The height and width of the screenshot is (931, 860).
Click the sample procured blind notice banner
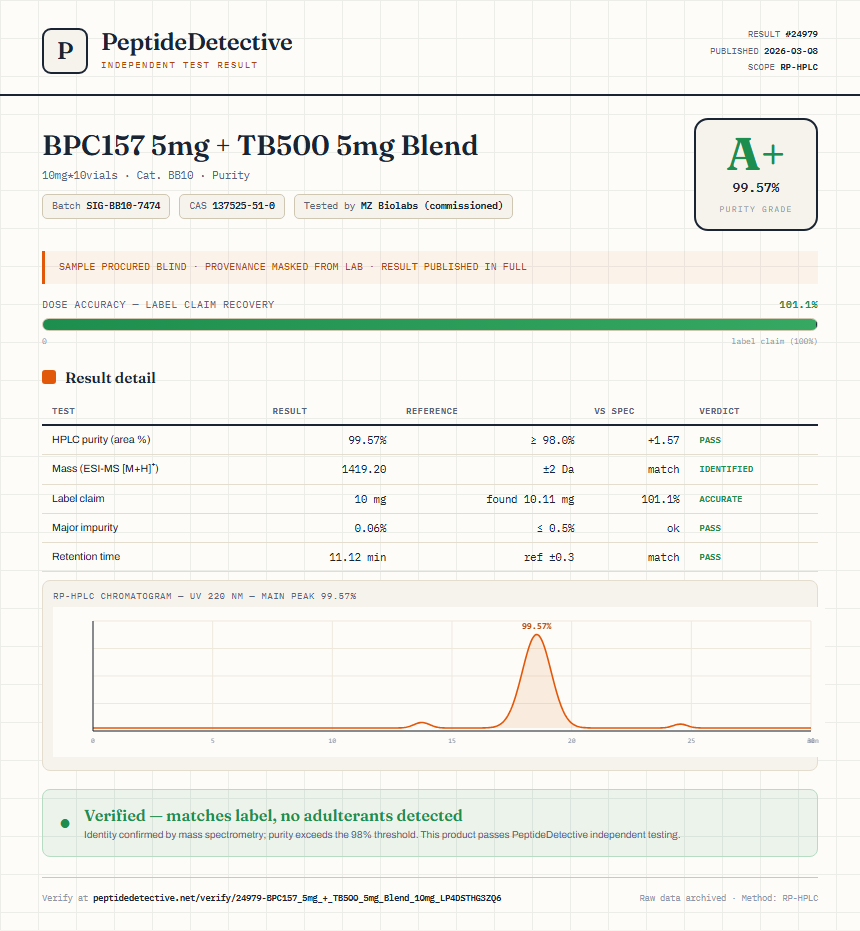[430, 267]
